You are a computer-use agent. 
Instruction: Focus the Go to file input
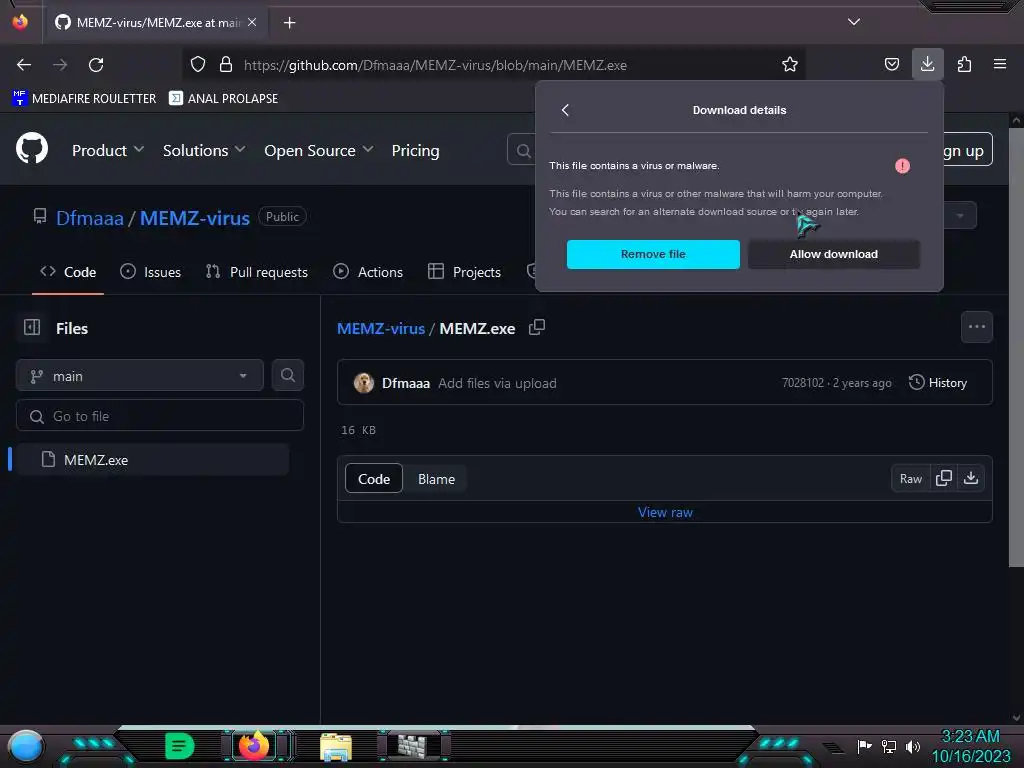160,415
